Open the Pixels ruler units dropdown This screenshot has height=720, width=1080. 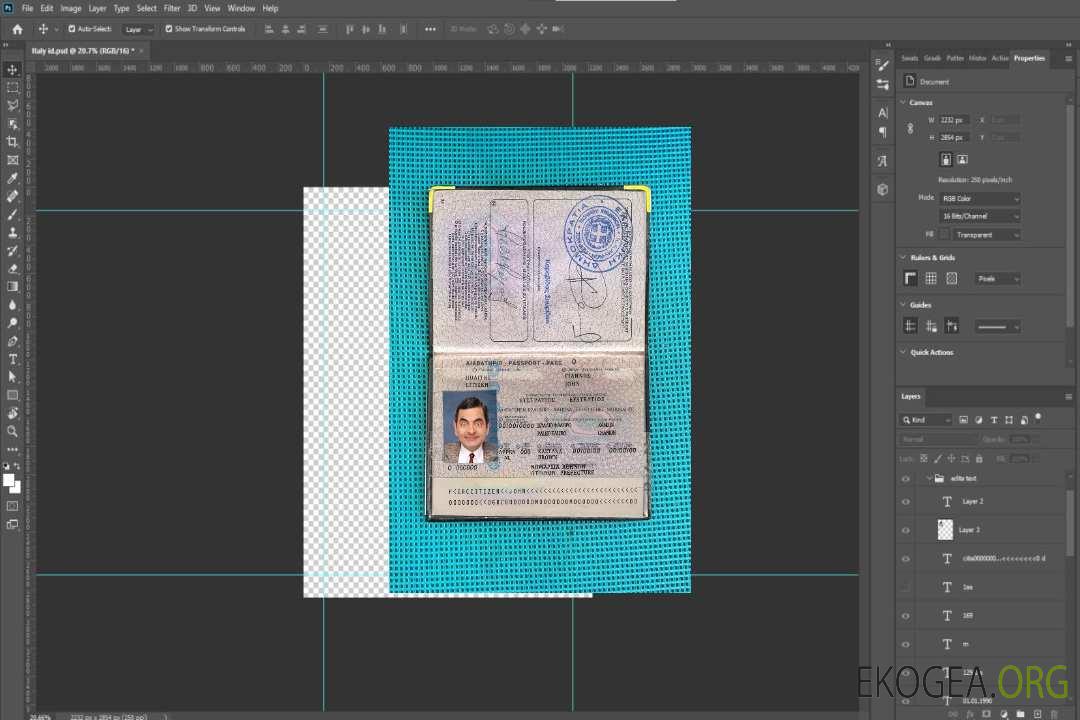tap(998, 279)
